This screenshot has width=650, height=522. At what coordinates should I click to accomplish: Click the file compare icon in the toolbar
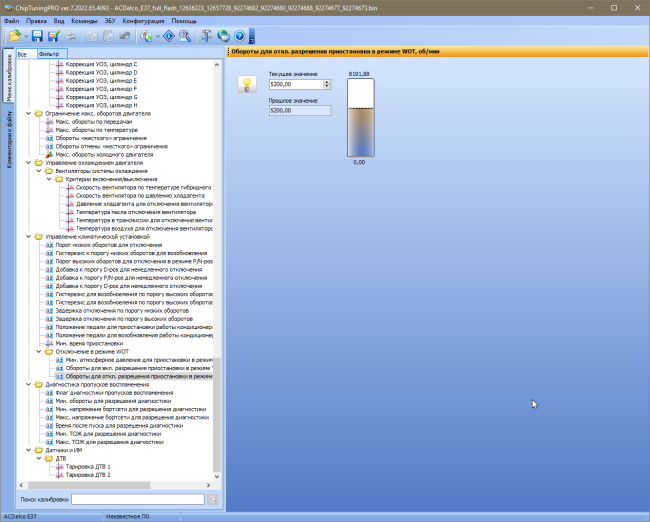click(146, 36)
